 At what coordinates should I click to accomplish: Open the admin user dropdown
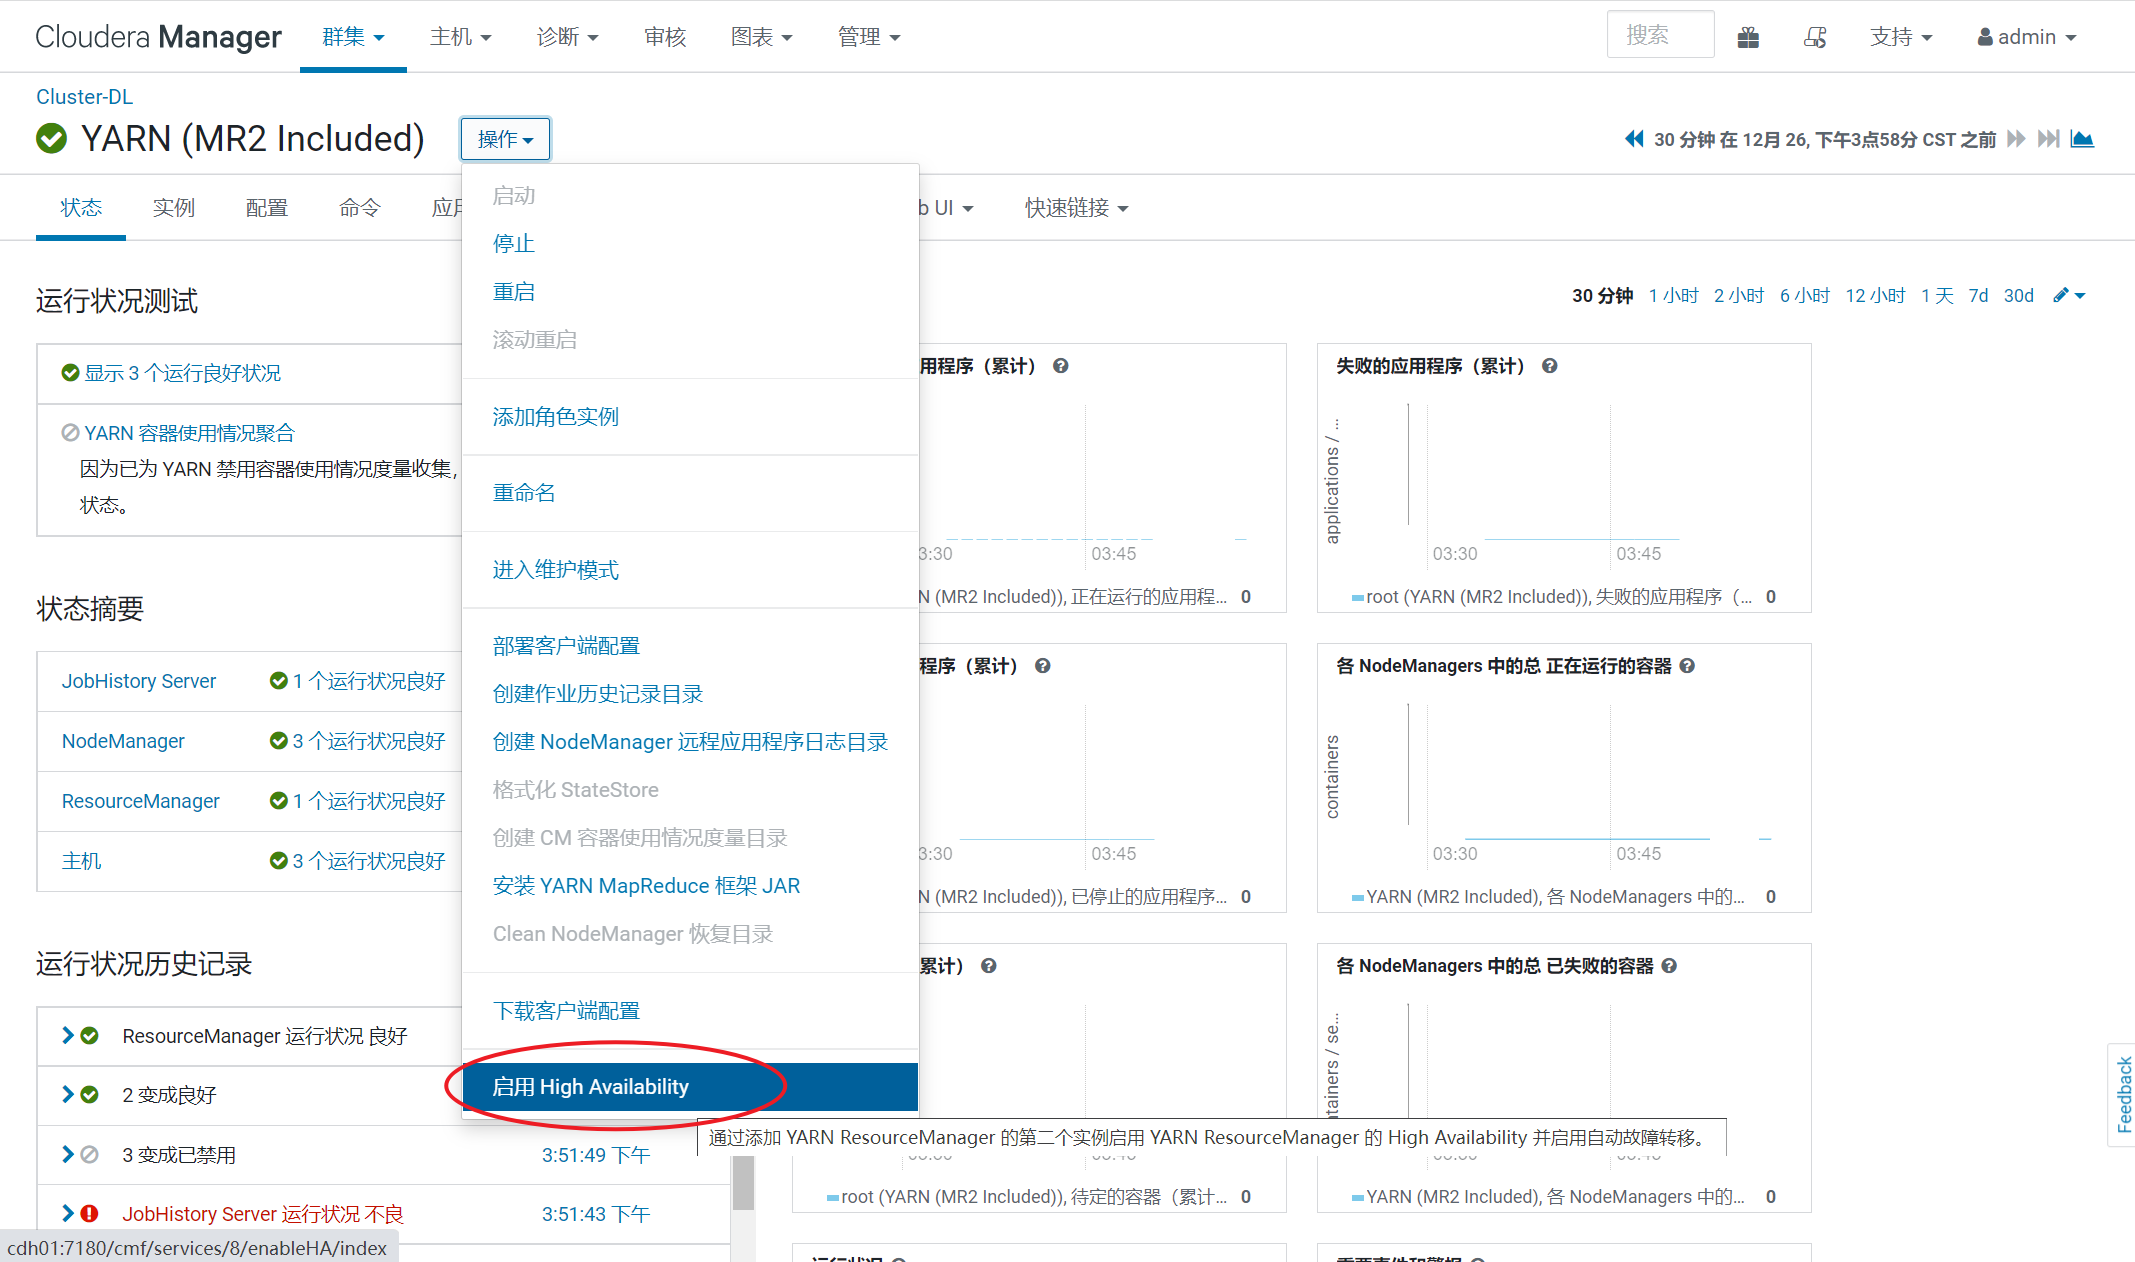(x=2027, y=37)
